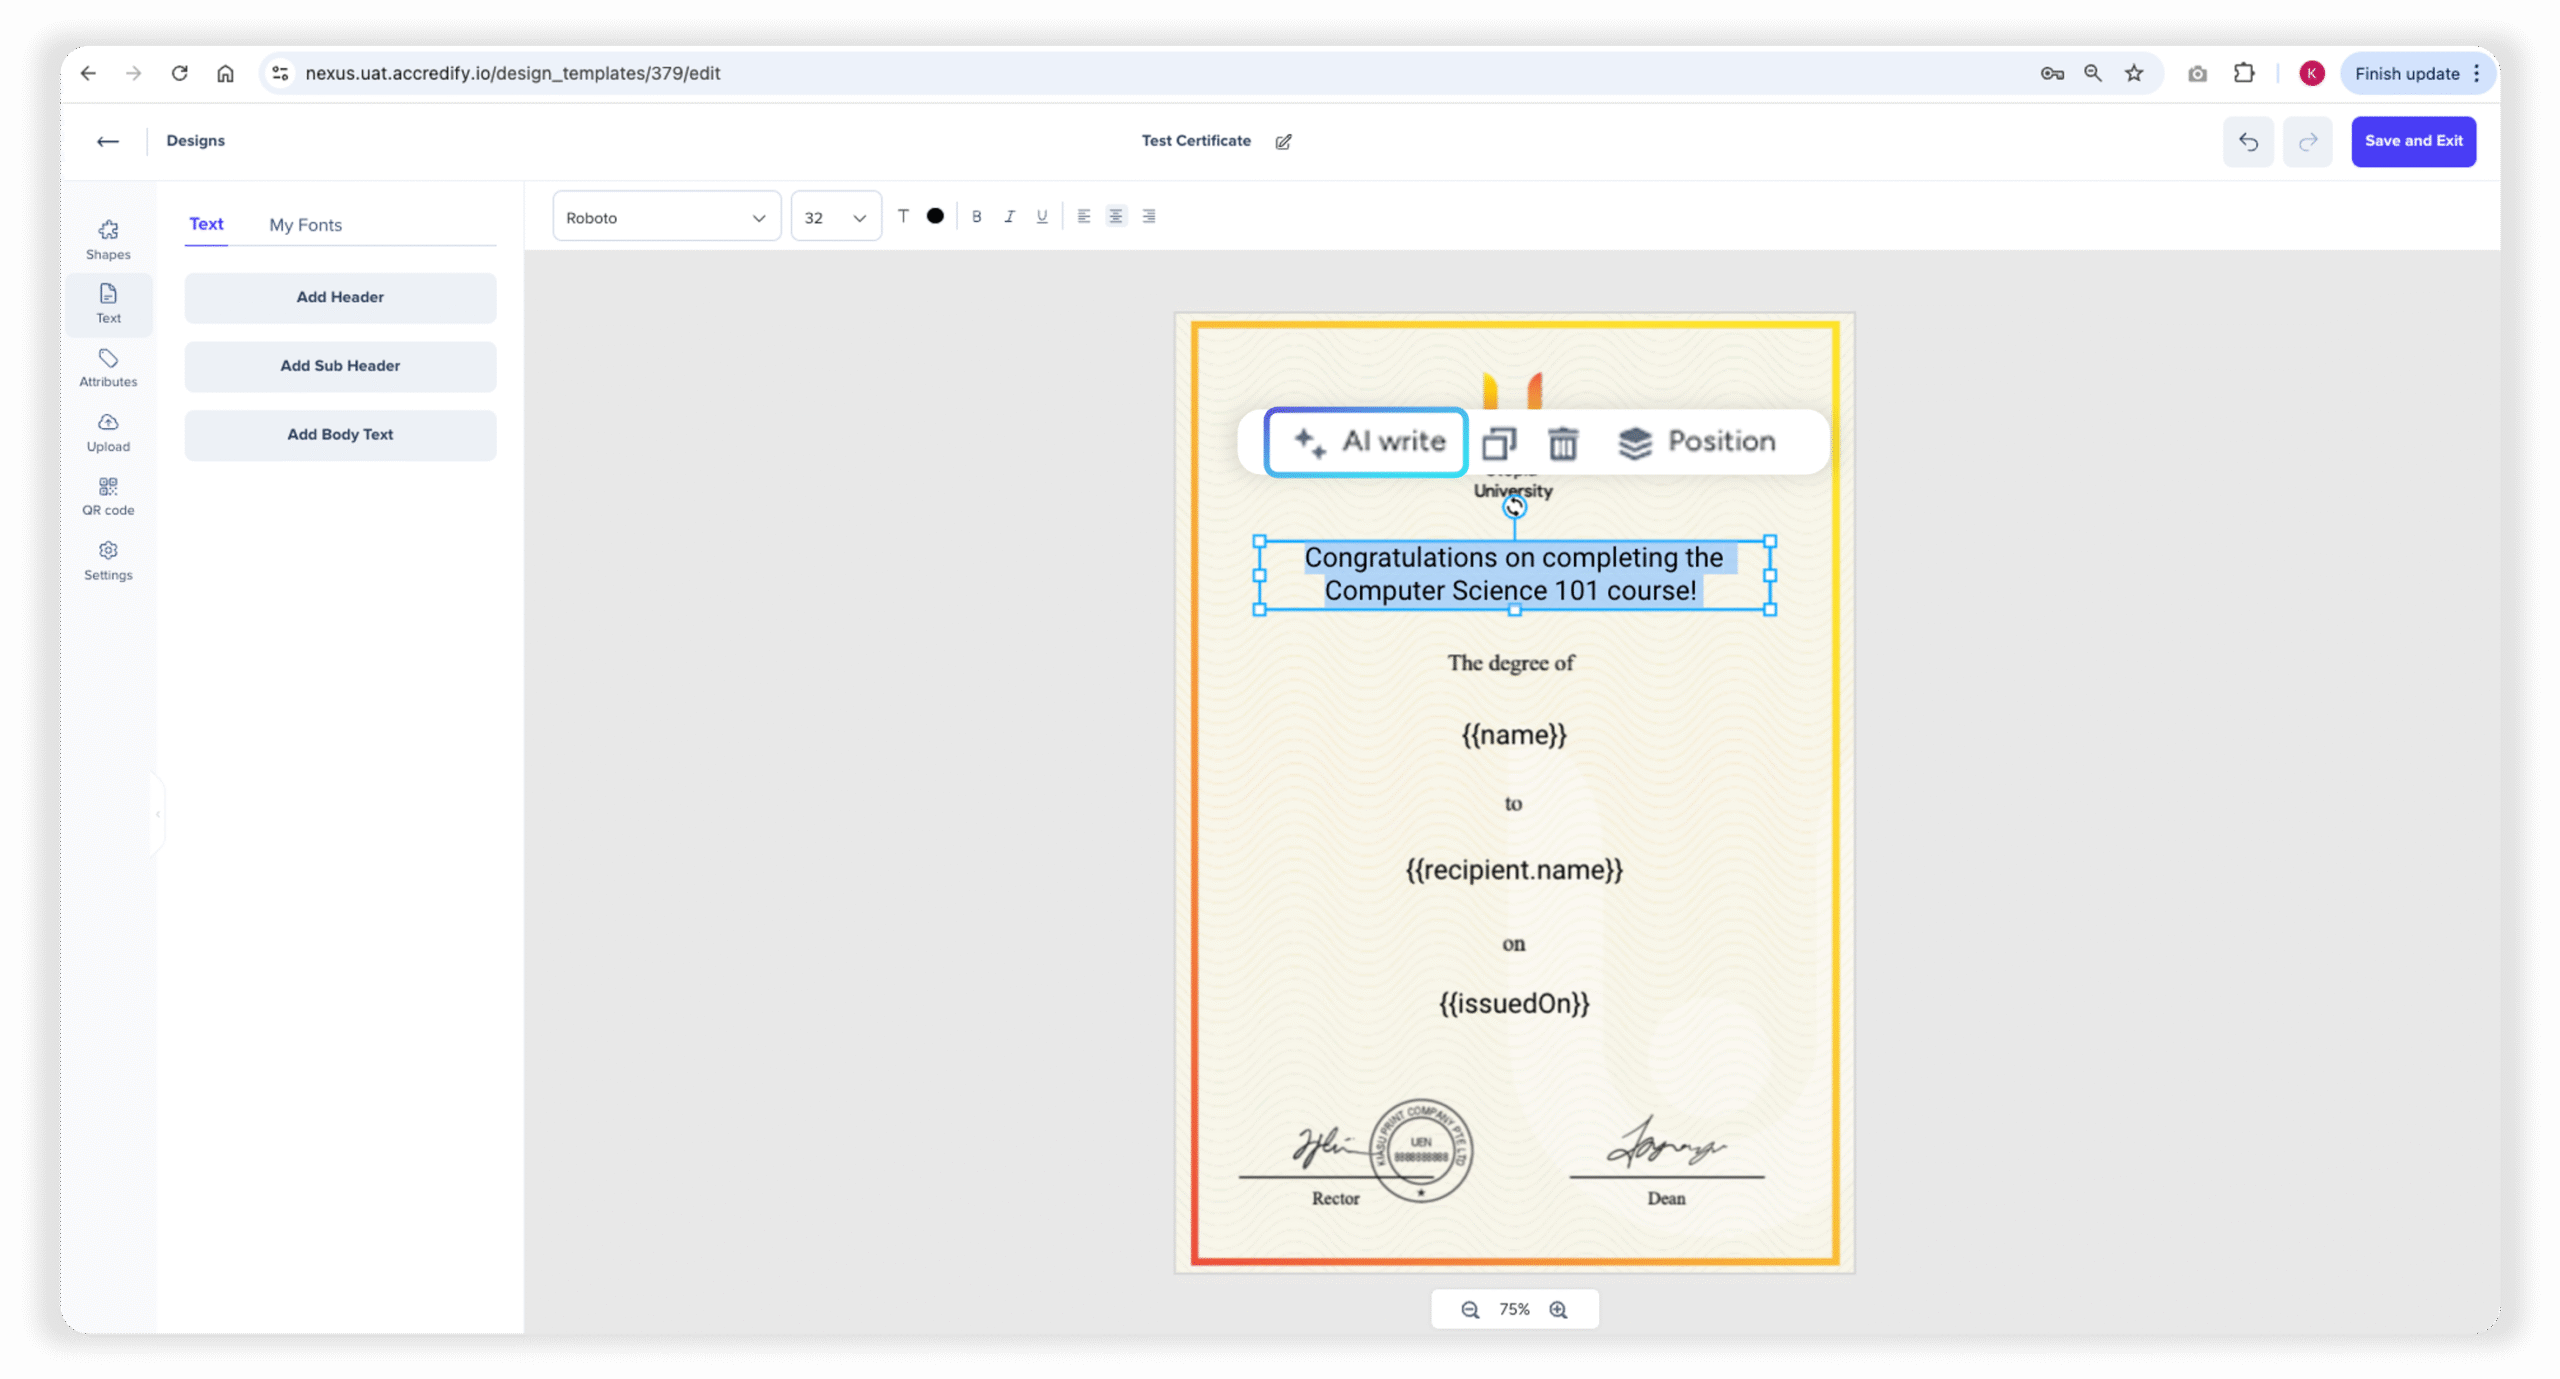
Task: Undo the last design change
Action: 2248,142
